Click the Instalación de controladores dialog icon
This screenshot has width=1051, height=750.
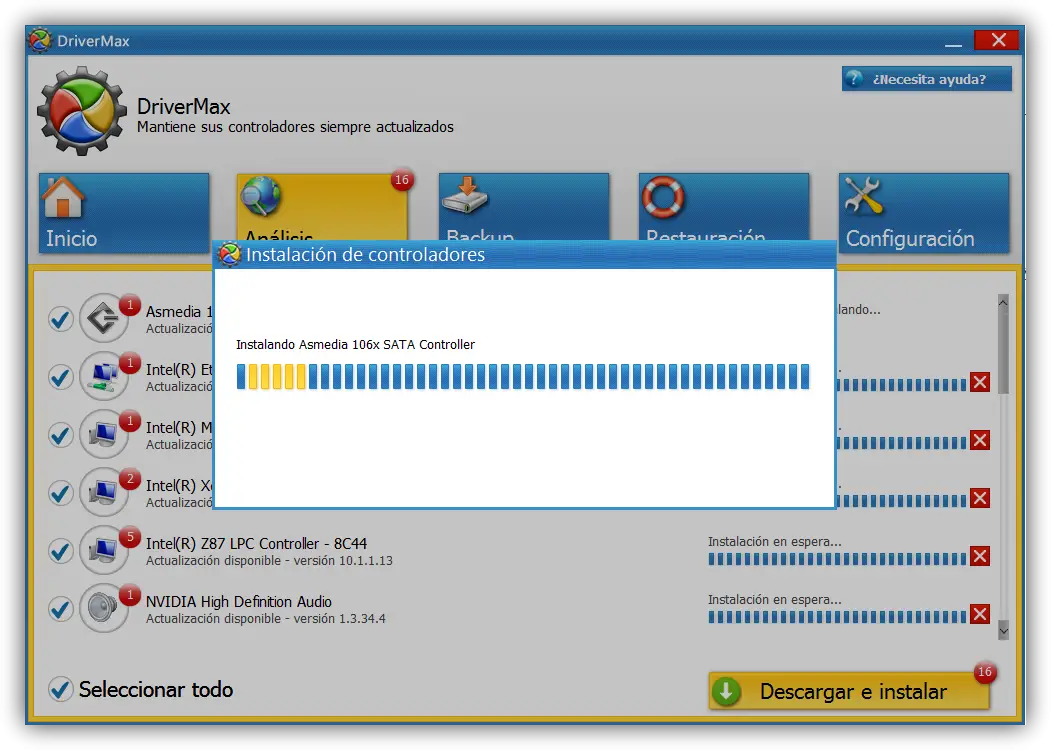[x=230, y=254]
